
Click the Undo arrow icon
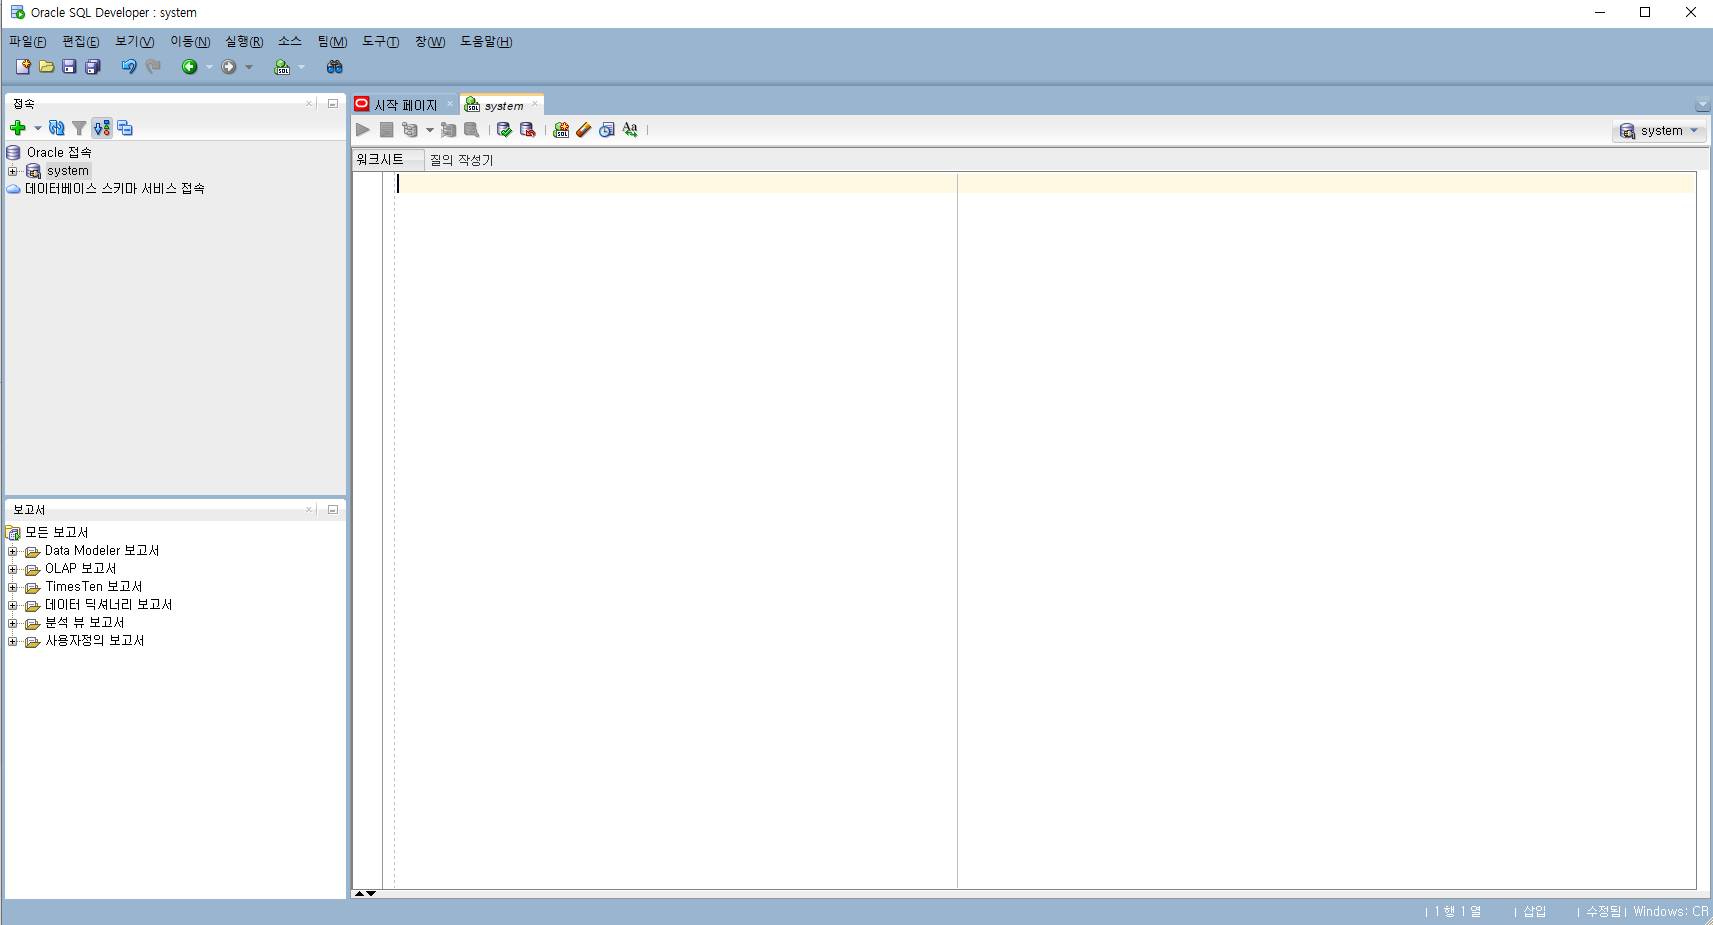point(129,67)
